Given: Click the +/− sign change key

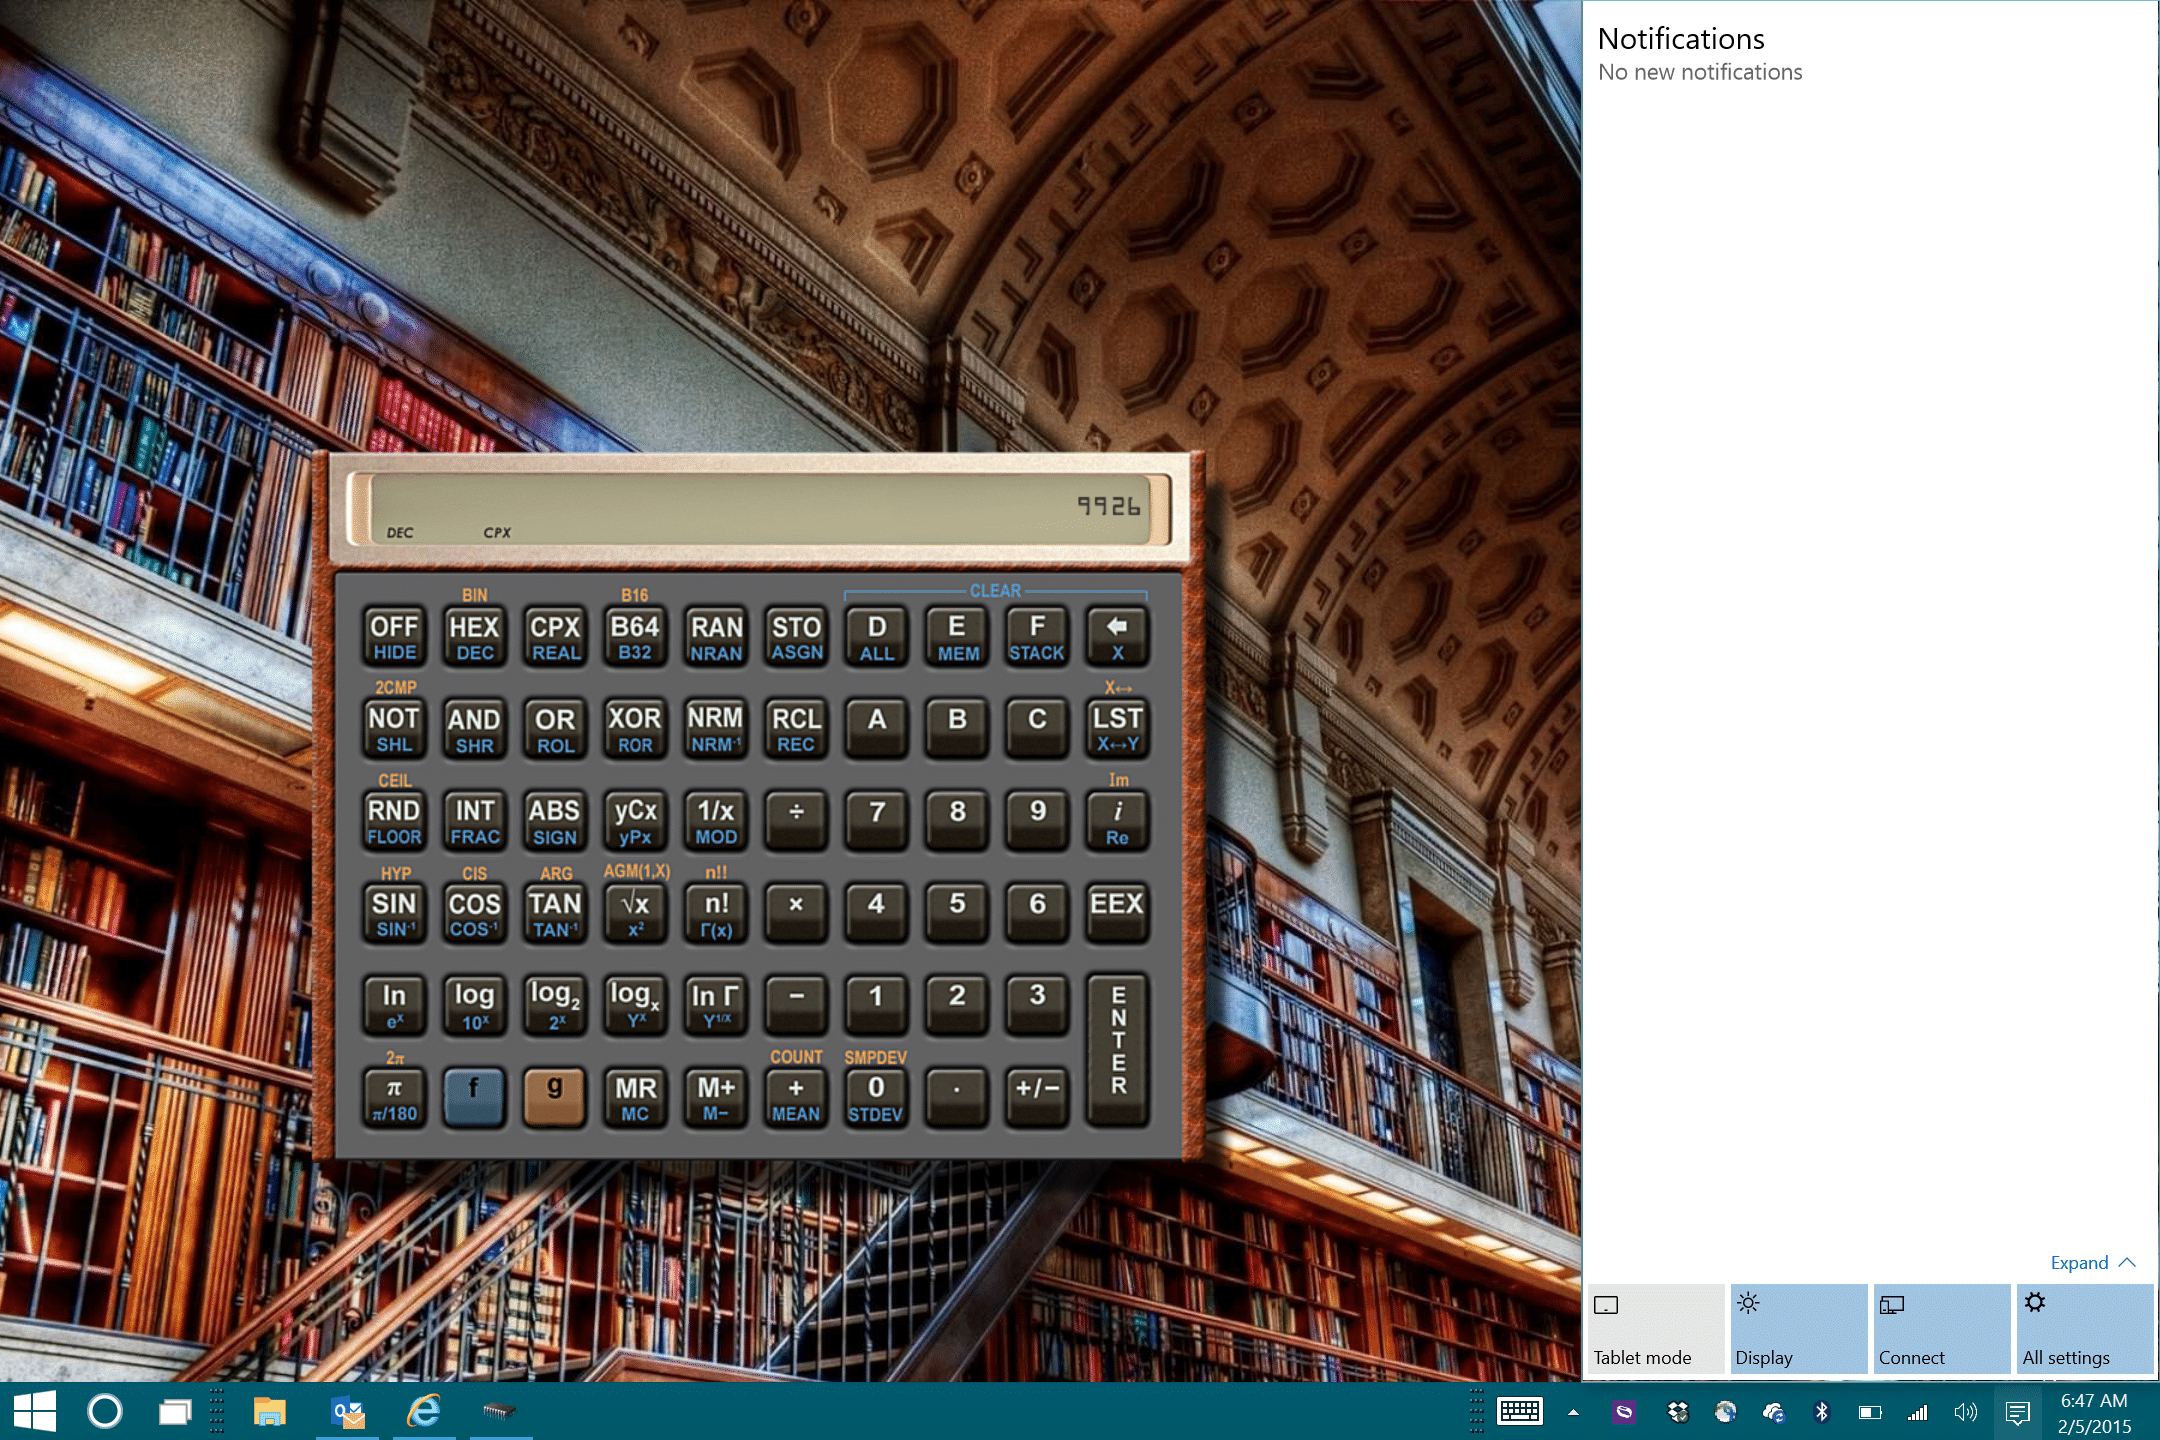Looking at the screenshot, I should [1037, 1098].
